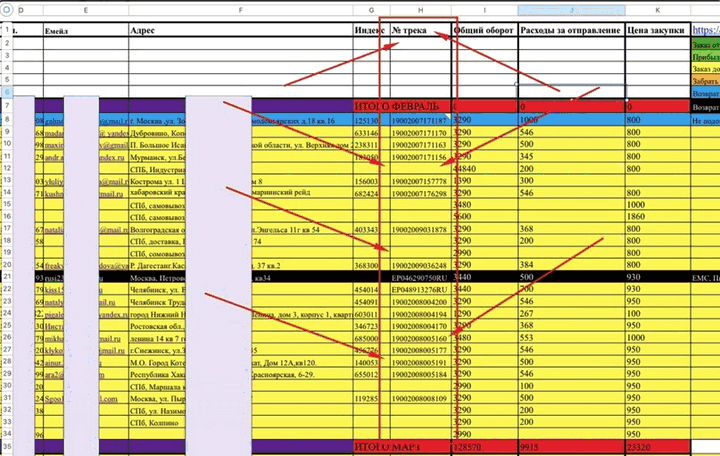Click turnover cell 1290
Image resolution: width=720 pixels, height=456 pixels.
tap(484, 314)
